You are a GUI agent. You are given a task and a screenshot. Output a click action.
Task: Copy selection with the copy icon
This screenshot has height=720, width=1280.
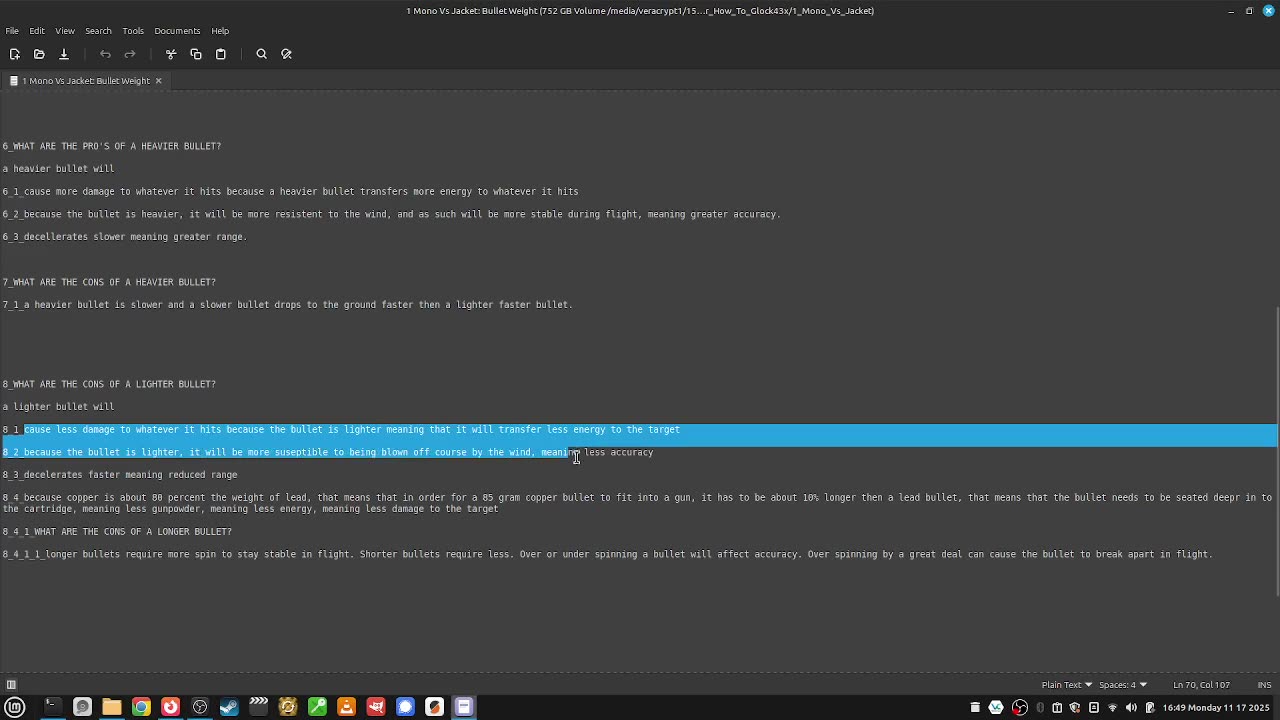click(196, 54)
